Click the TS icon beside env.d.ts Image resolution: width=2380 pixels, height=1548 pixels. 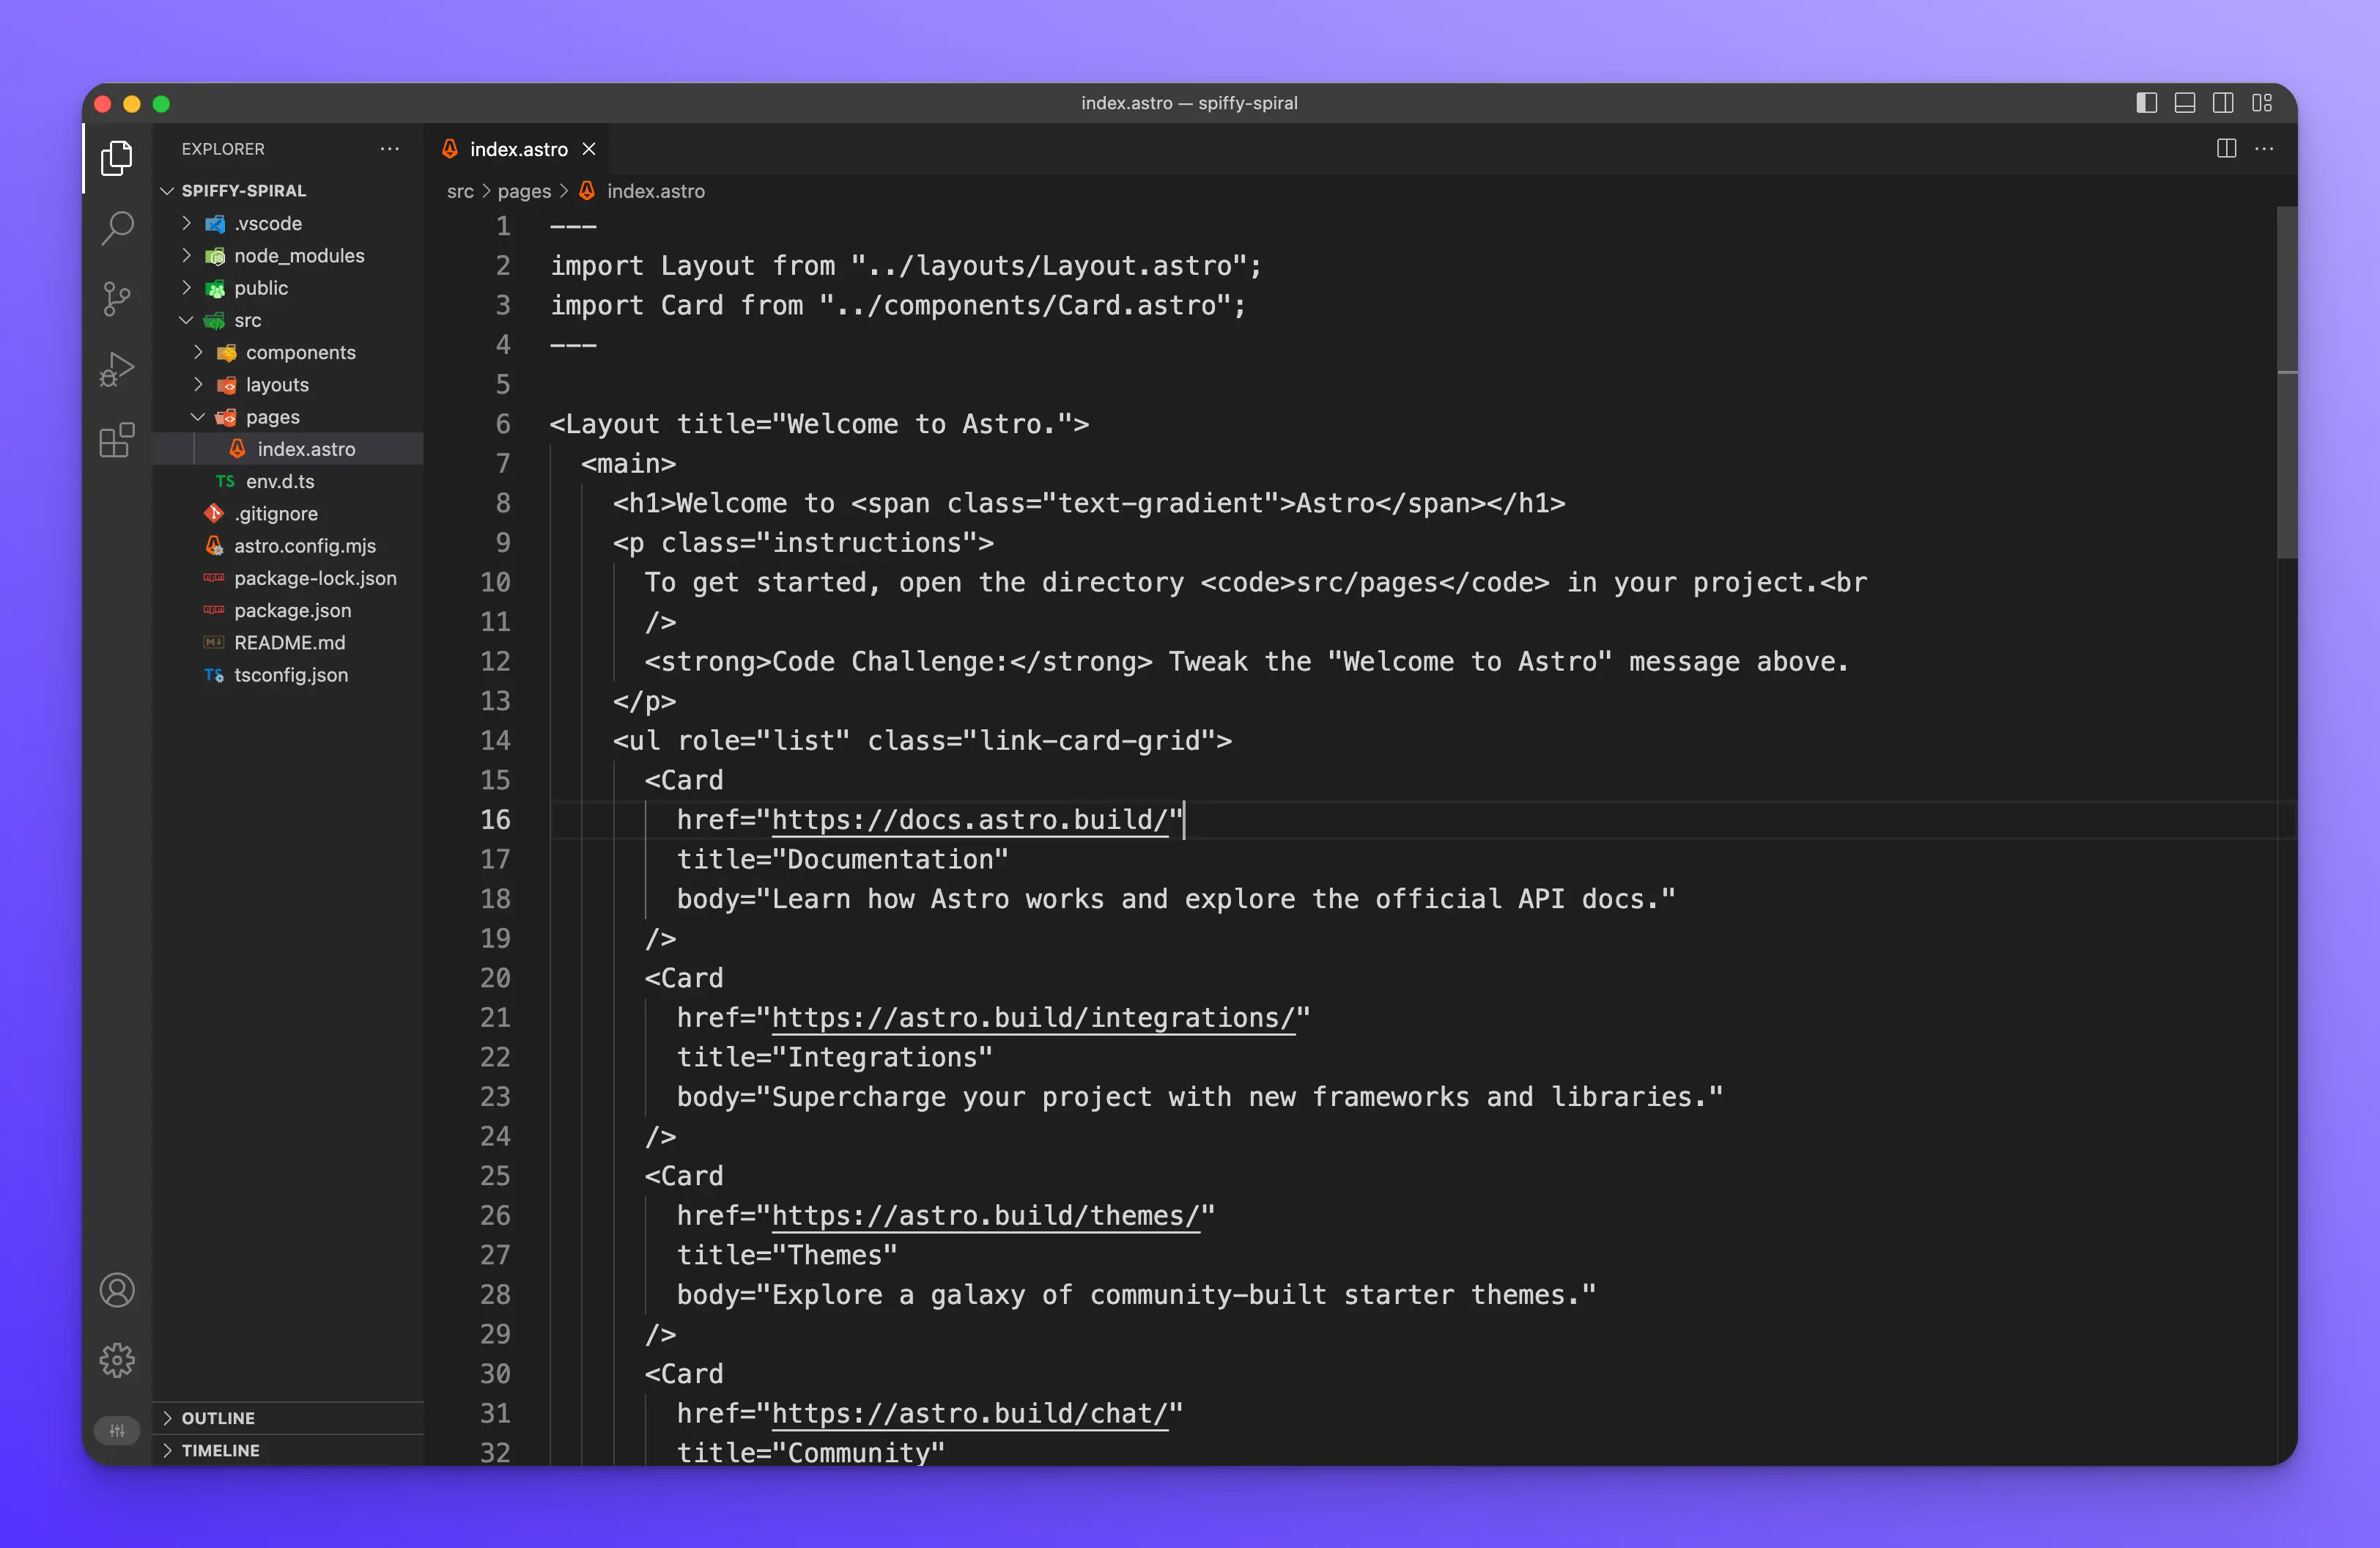pyautogui.click(x=225, y=481)
